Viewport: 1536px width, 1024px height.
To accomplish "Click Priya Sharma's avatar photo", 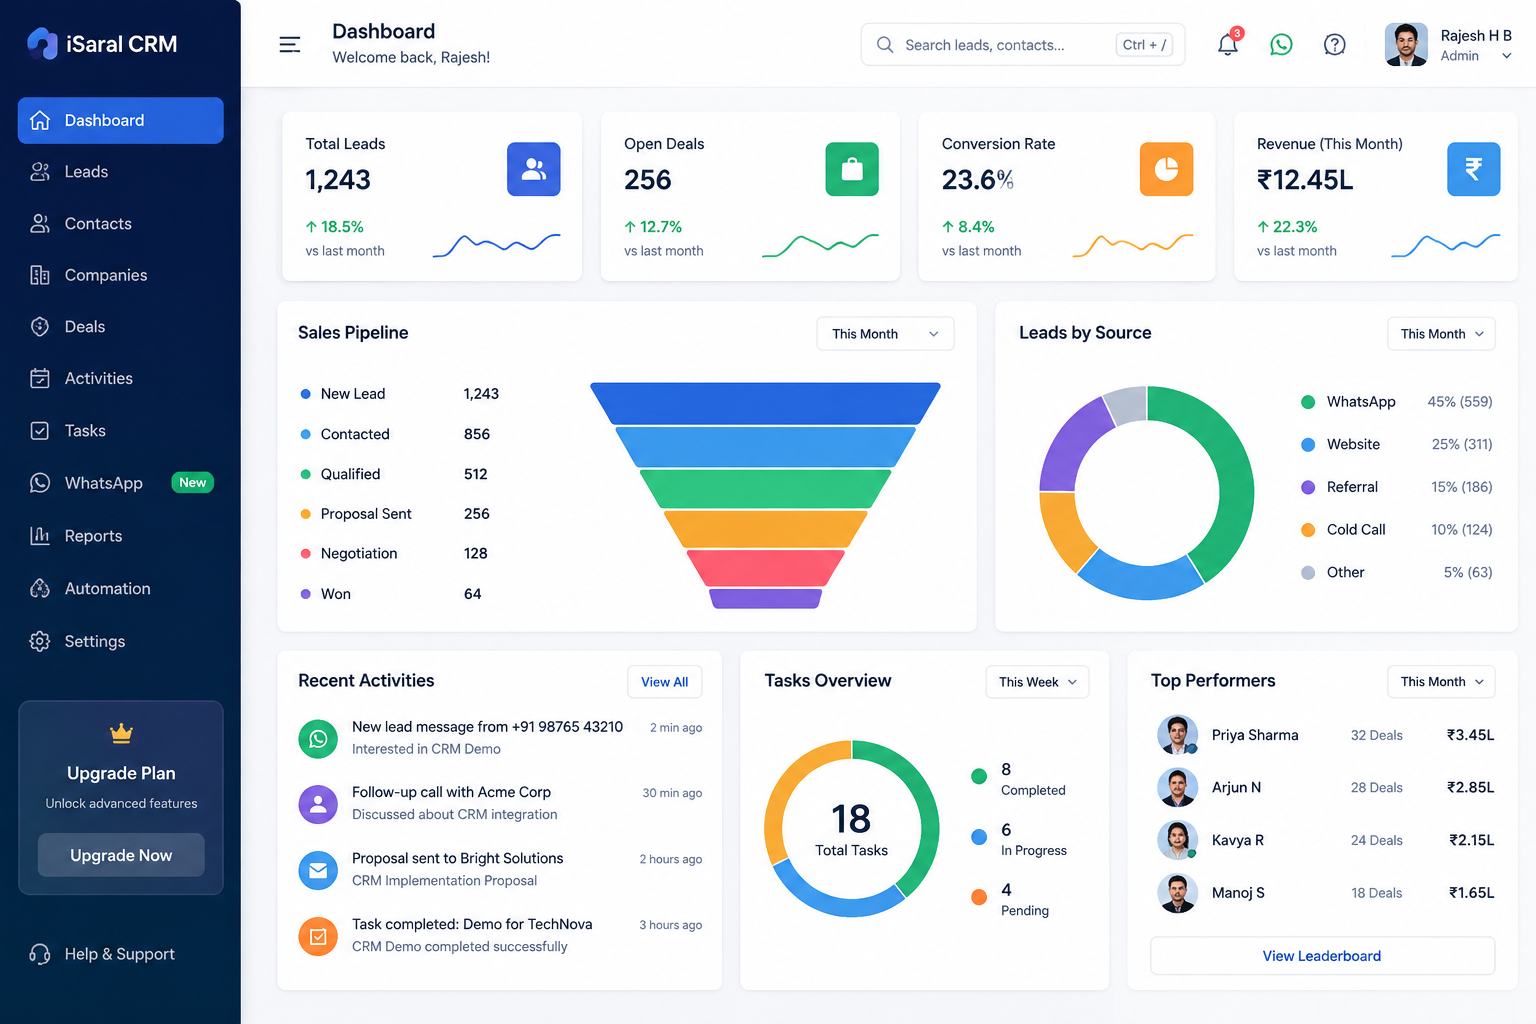I will (x=1178, y=735).
